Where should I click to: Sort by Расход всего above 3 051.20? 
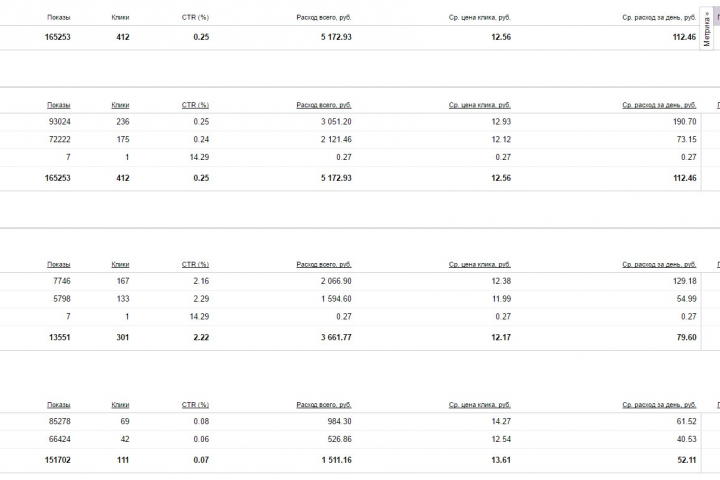coord(324,105)
